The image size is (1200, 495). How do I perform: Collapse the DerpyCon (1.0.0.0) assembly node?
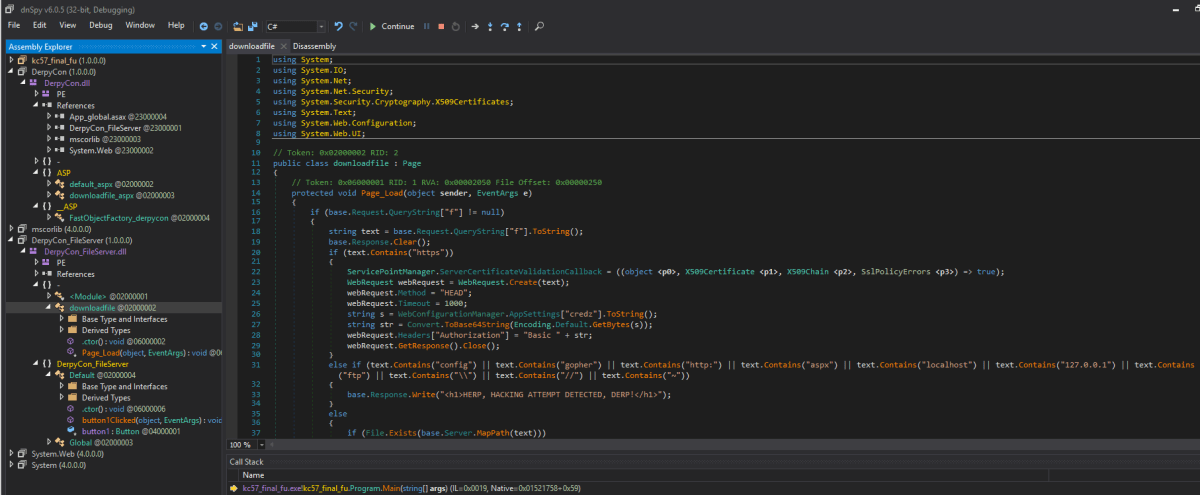point(11,71)
